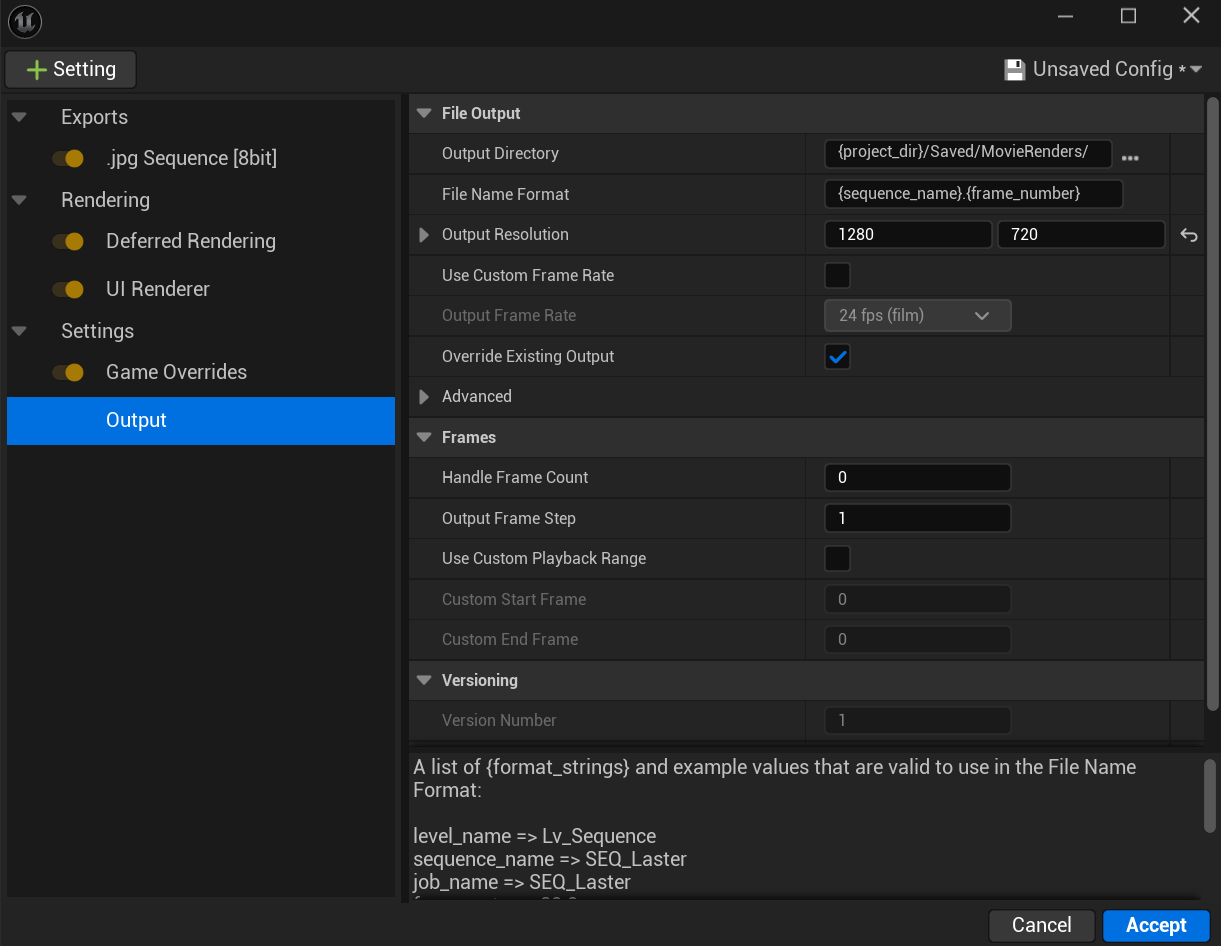Collapse the Frames section
This screenshot has width=1221, height=946.
pos(424,437)
